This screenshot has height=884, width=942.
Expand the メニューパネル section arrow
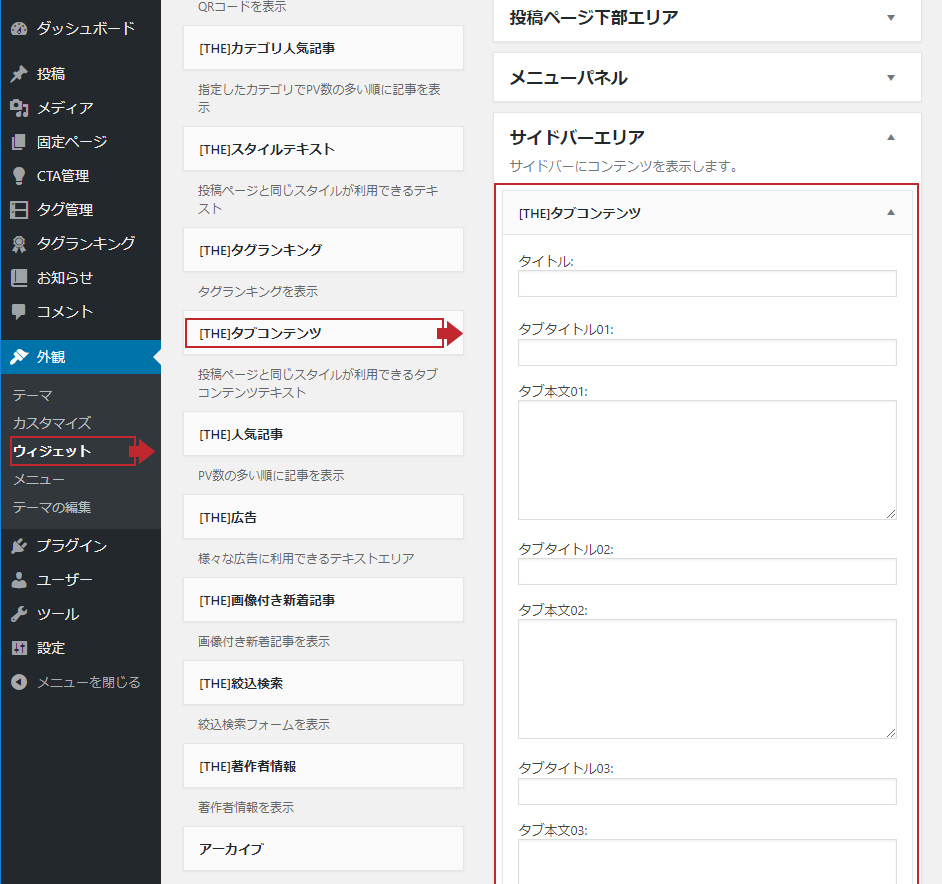[x=891, y=77]
